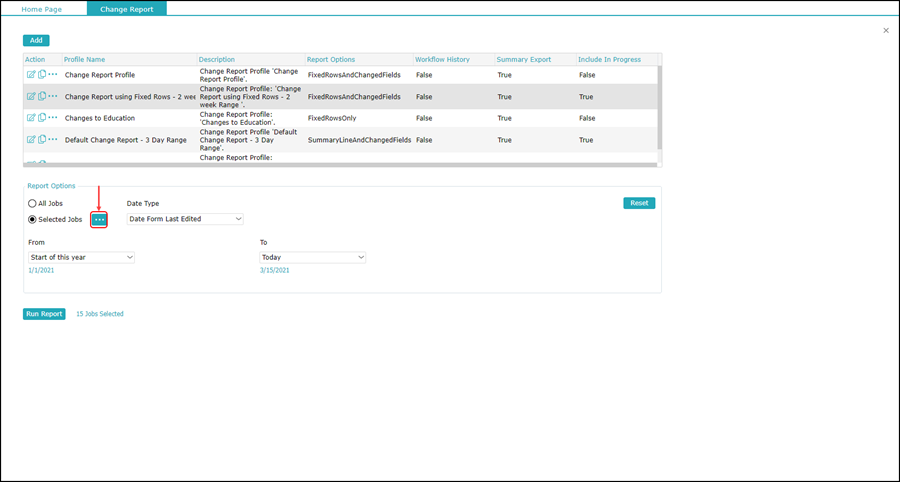Select the Selected Jobs radio button
The image size is (901, 482).
pyautogui.click(x=32, y=219)
